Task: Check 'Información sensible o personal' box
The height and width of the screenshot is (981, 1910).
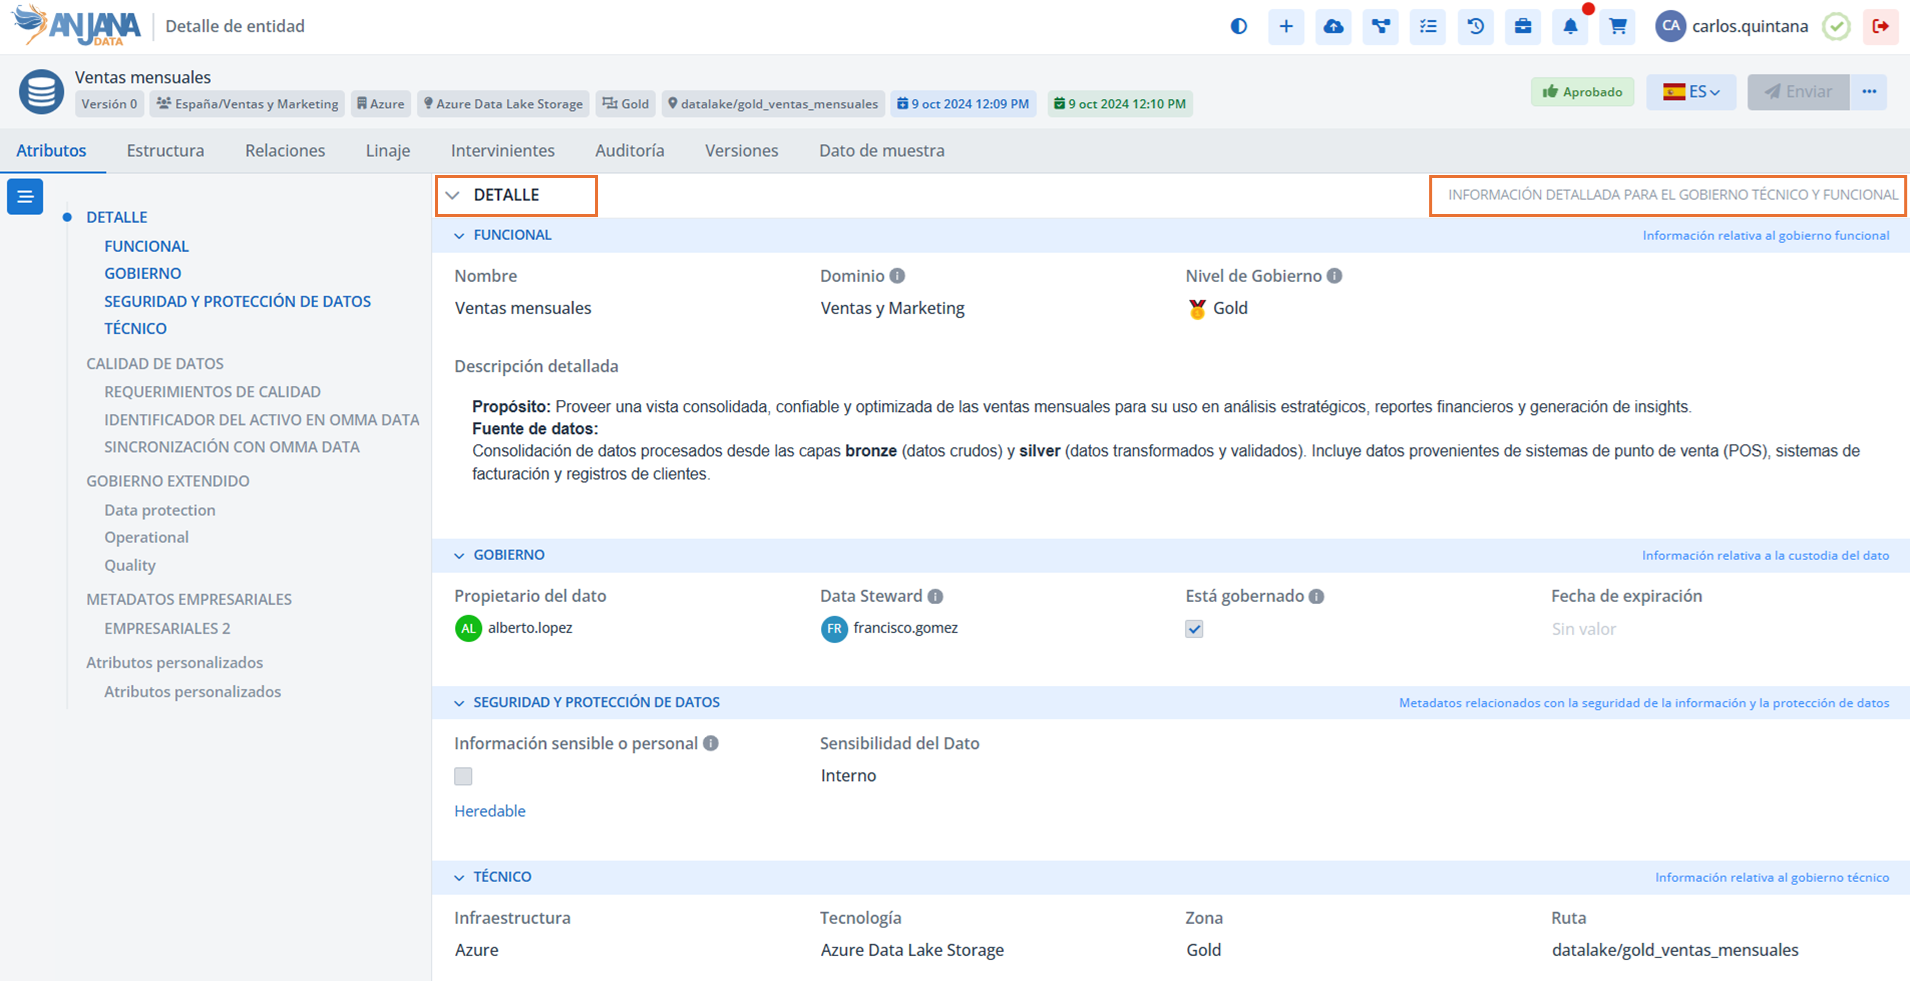Action: pos(463,776)
